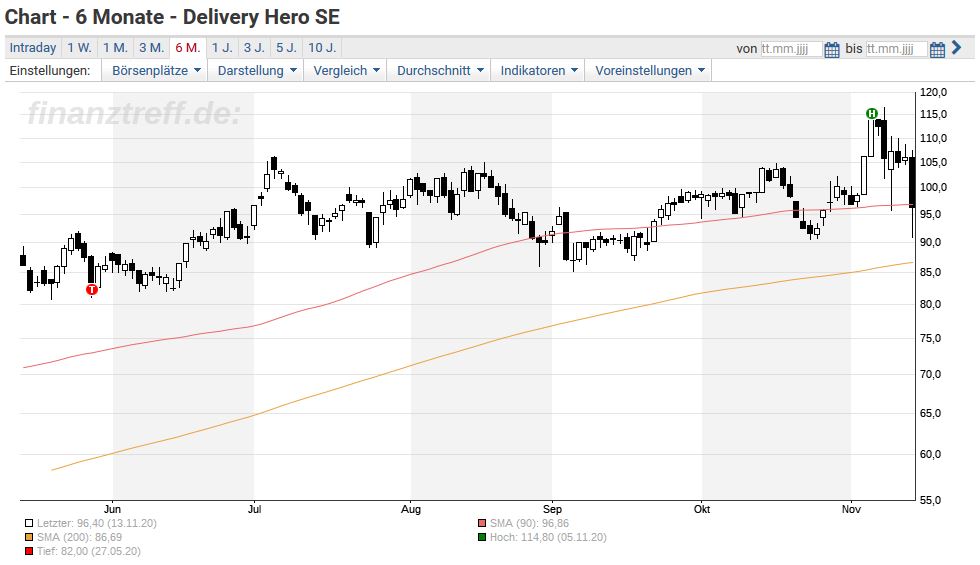Click the blue arrow to apply date range
The image size is (980, 565).
pos(956,48)
